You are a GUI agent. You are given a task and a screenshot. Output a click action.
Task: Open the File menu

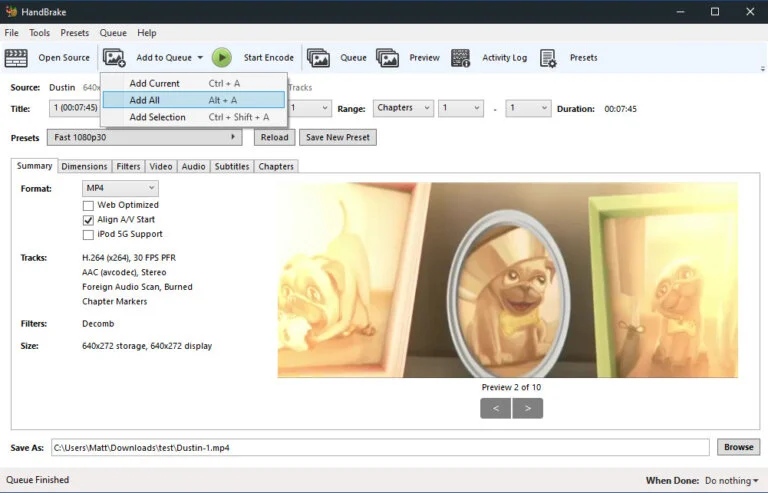[11, 33]
